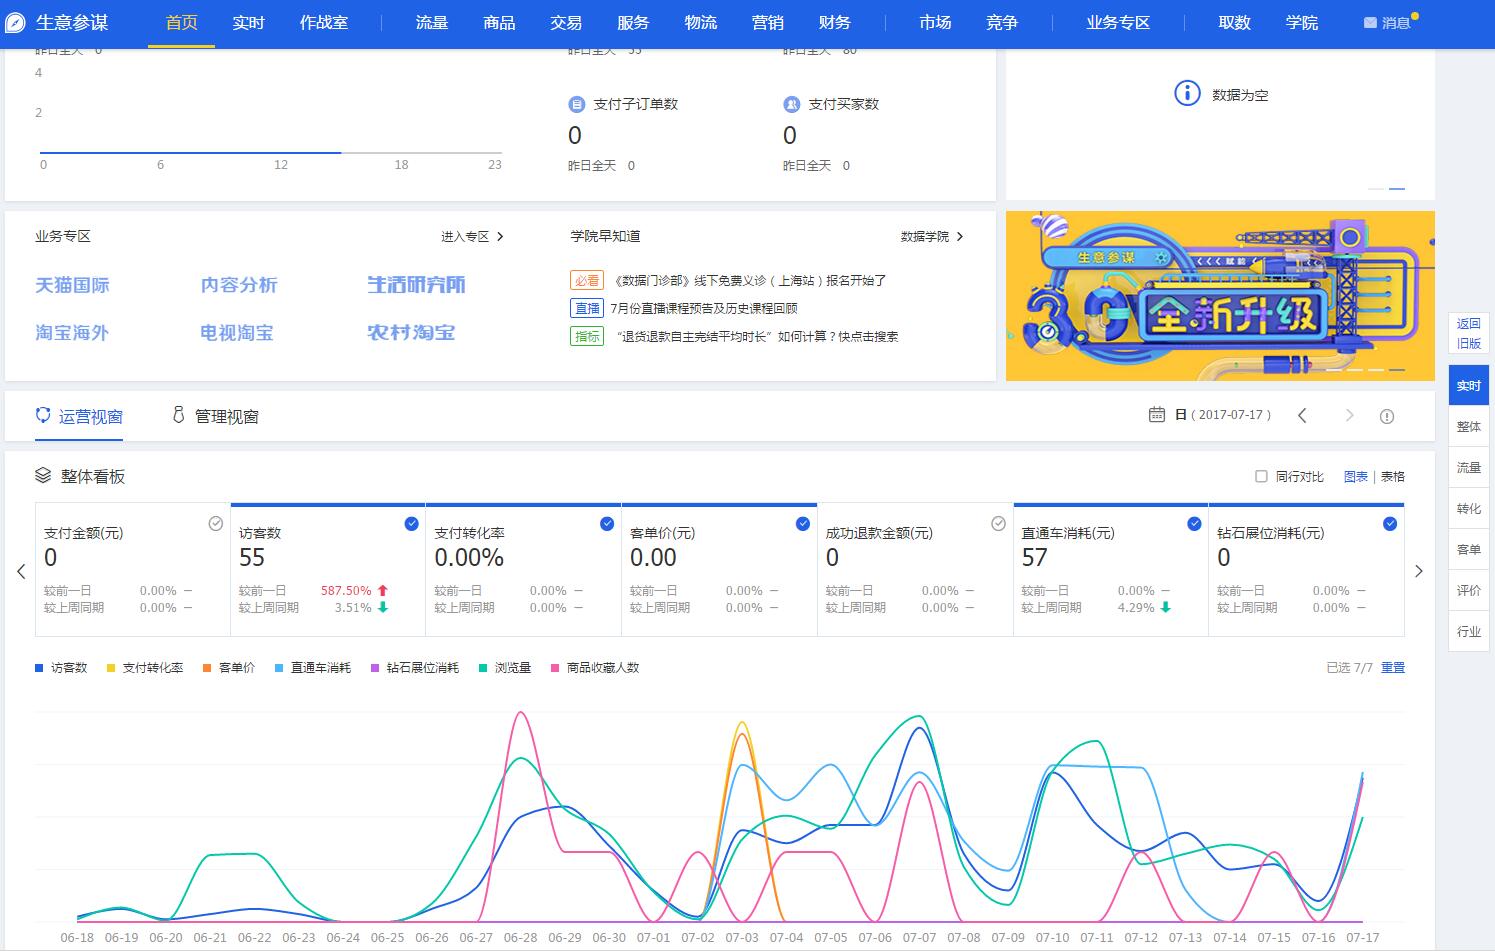Open the 市场 menu in top navigation

point(935,22)
